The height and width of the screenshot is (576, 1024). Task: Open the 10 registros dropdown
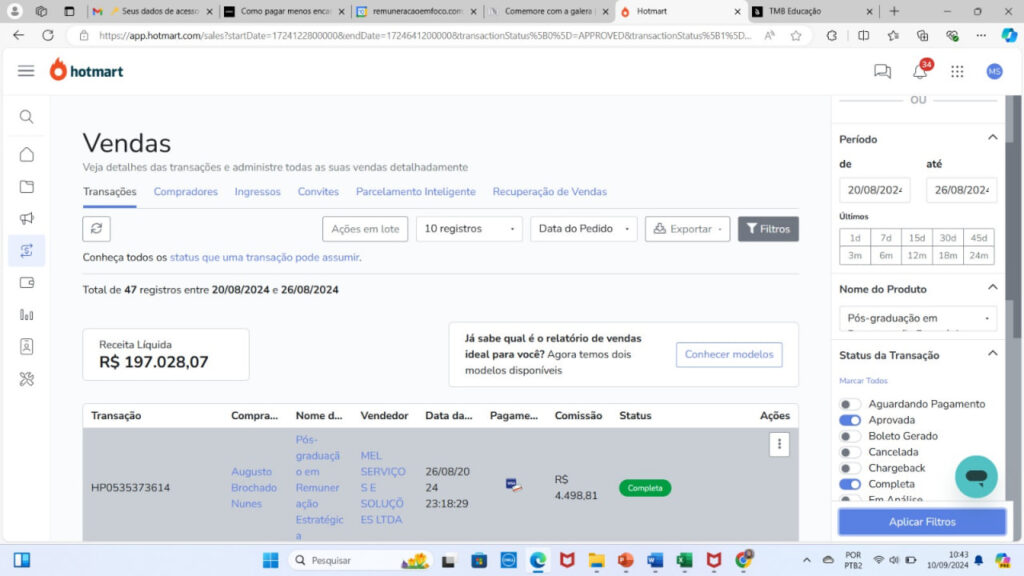click(469, 229)
